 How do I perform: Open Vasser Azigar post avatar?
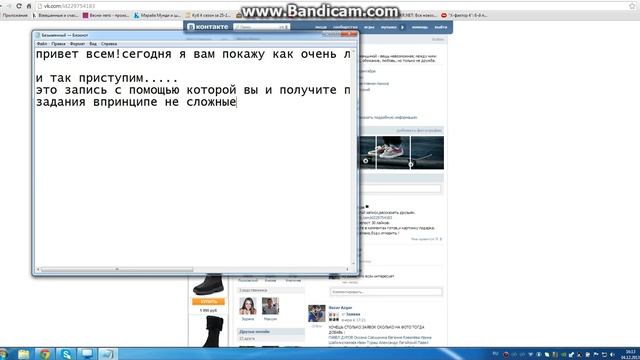pyautogui.click(x=317, y=313)
